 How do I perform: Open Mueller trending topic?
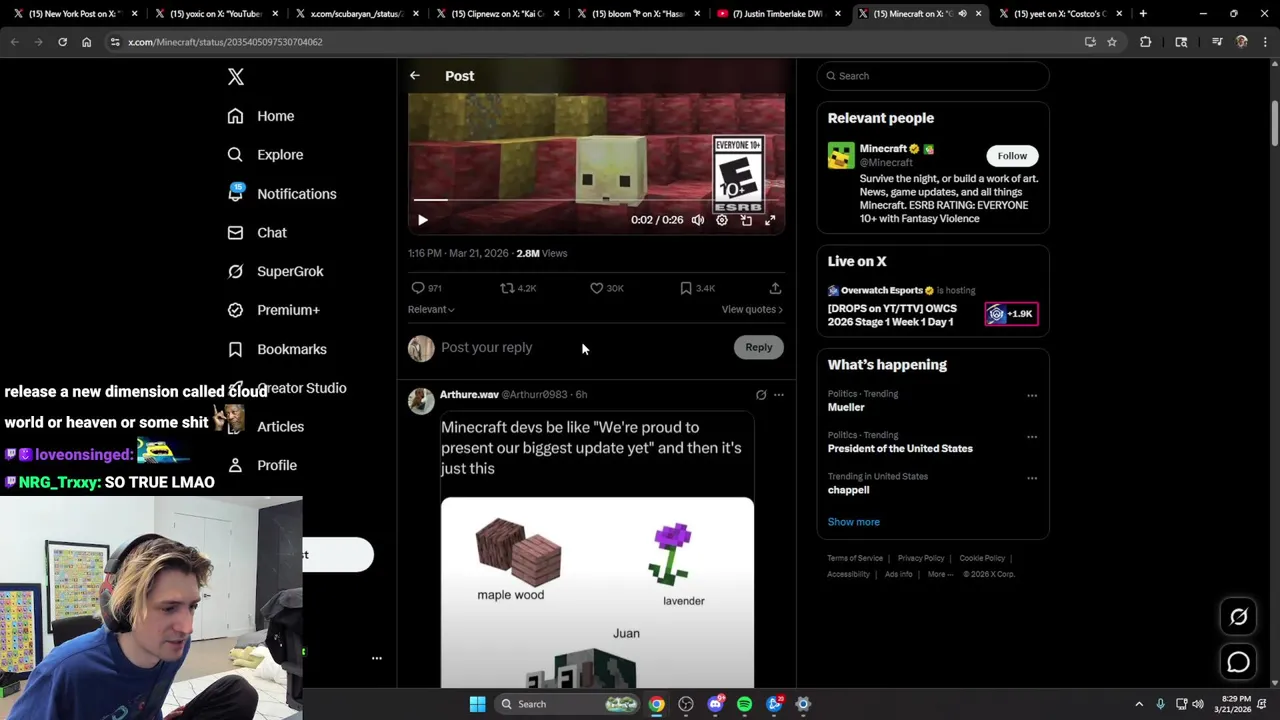tap(846, 407)
